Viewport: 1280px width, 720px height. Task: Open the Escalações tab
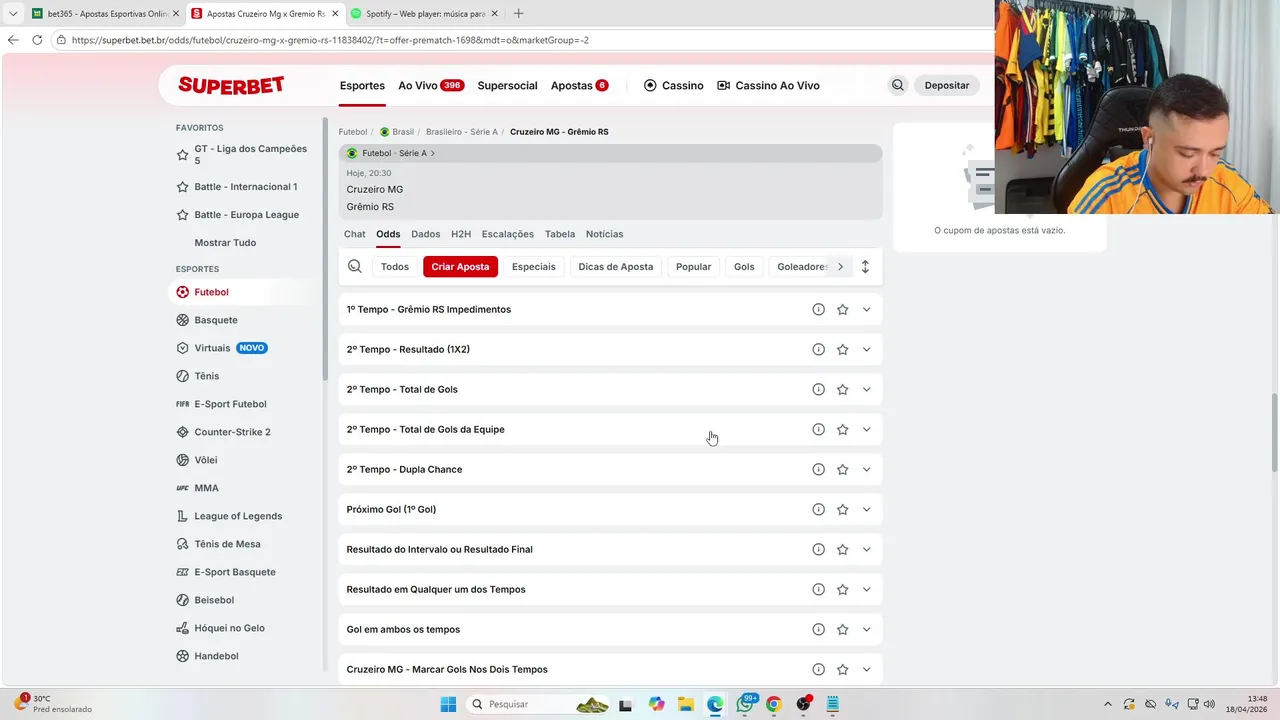point(508,234)
